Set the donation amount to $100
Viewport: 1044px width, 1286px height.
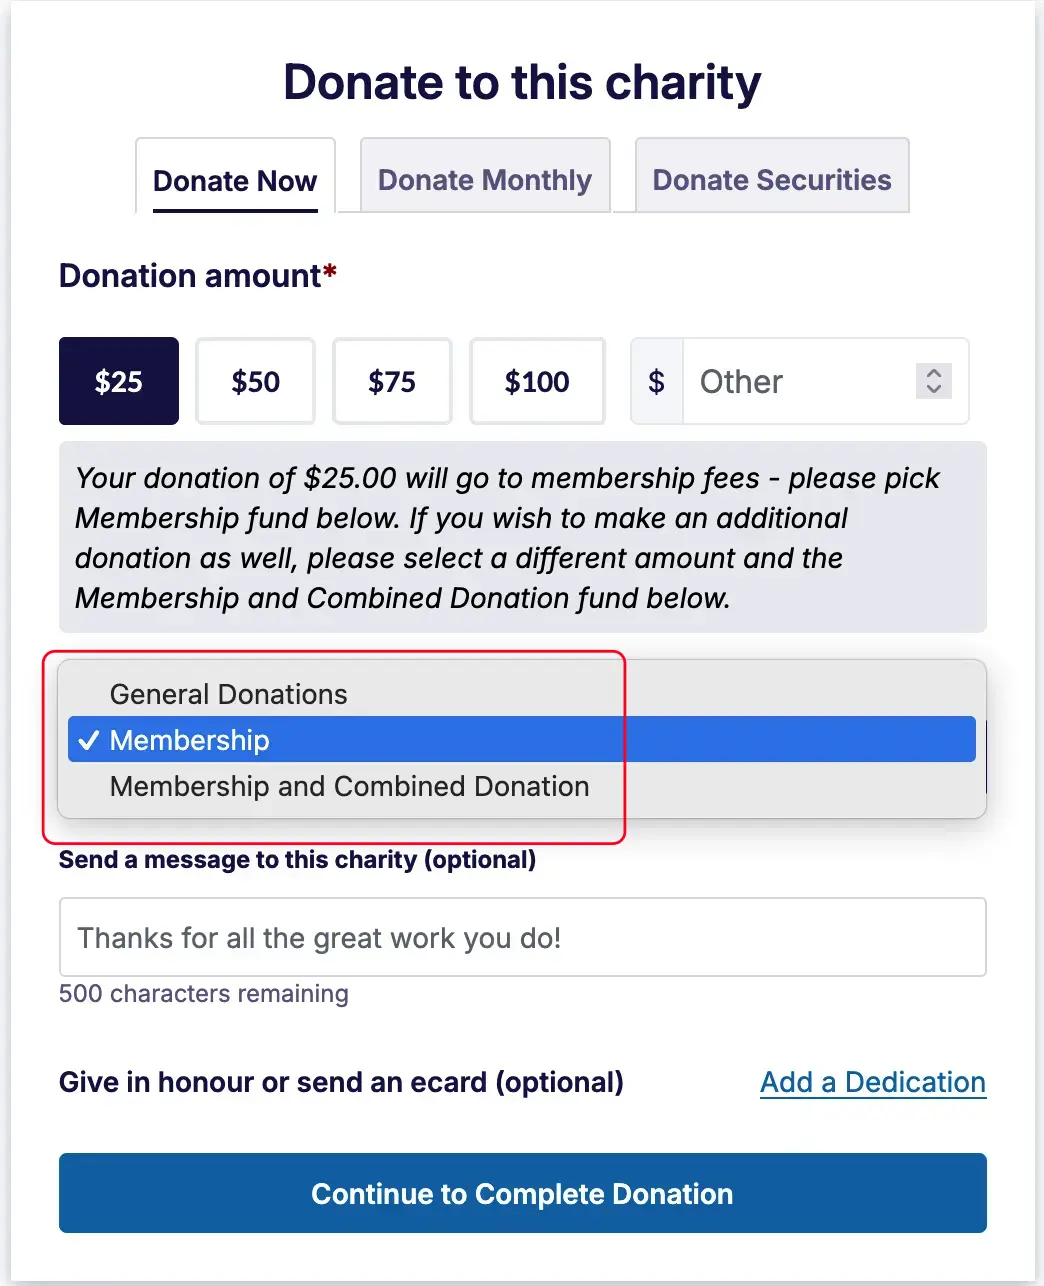537,381
